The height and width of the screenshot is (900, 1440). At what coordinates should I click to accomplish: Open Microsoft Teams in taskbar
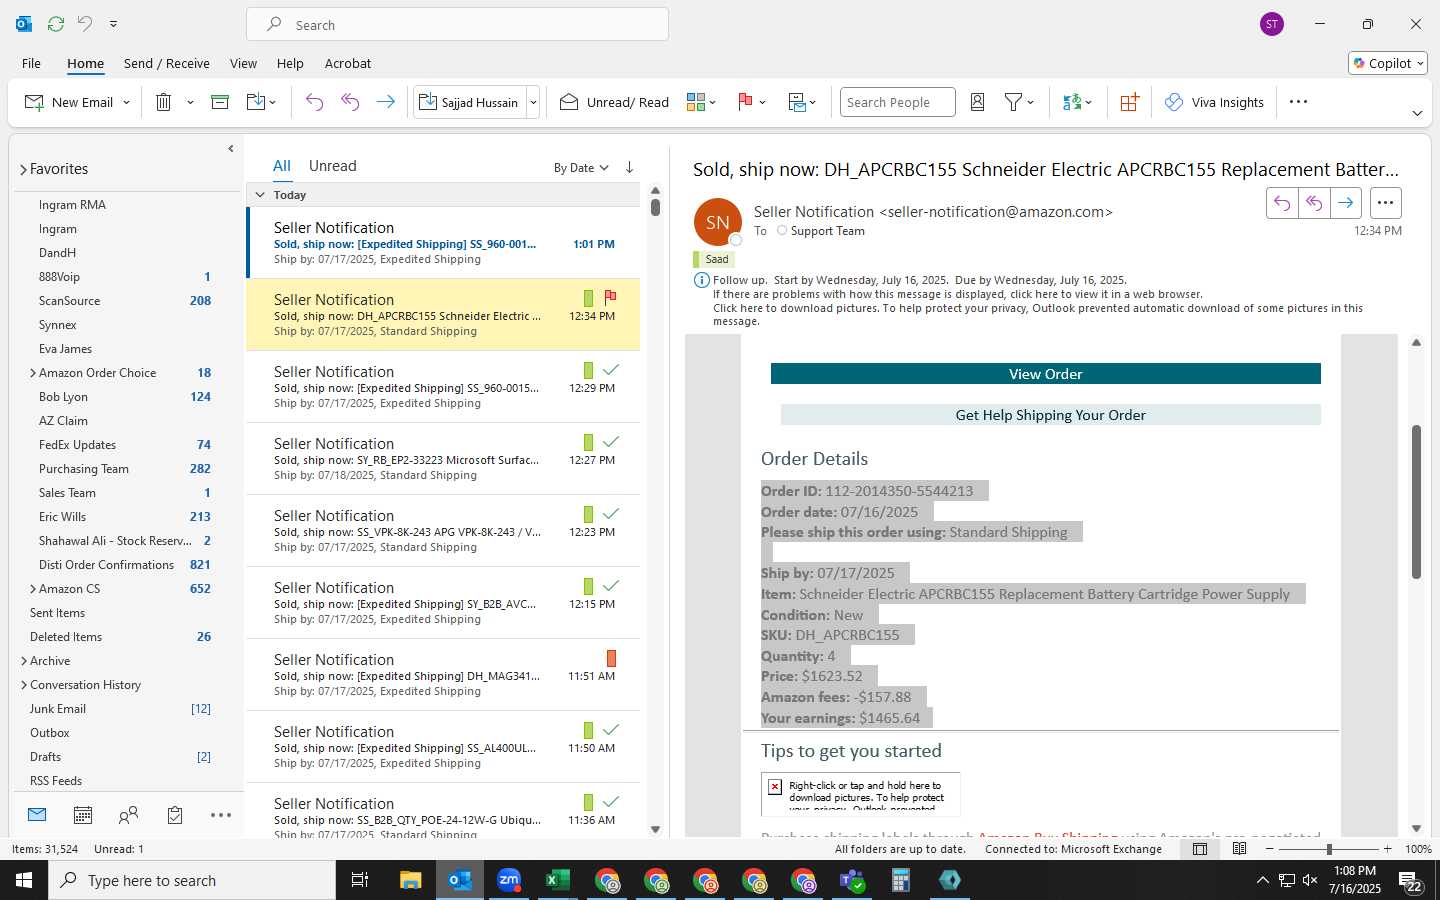(852, 880)
